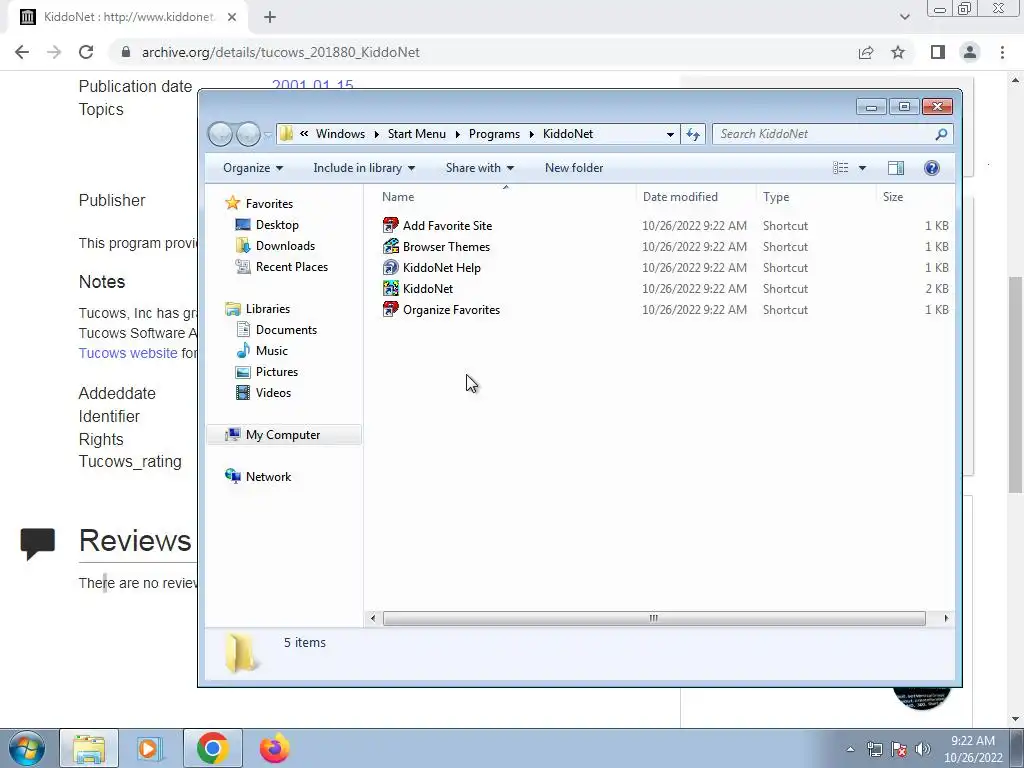Expand the breadcrumb overflow chevron
The image size is (1024, 768).
(x=304, y=134)
